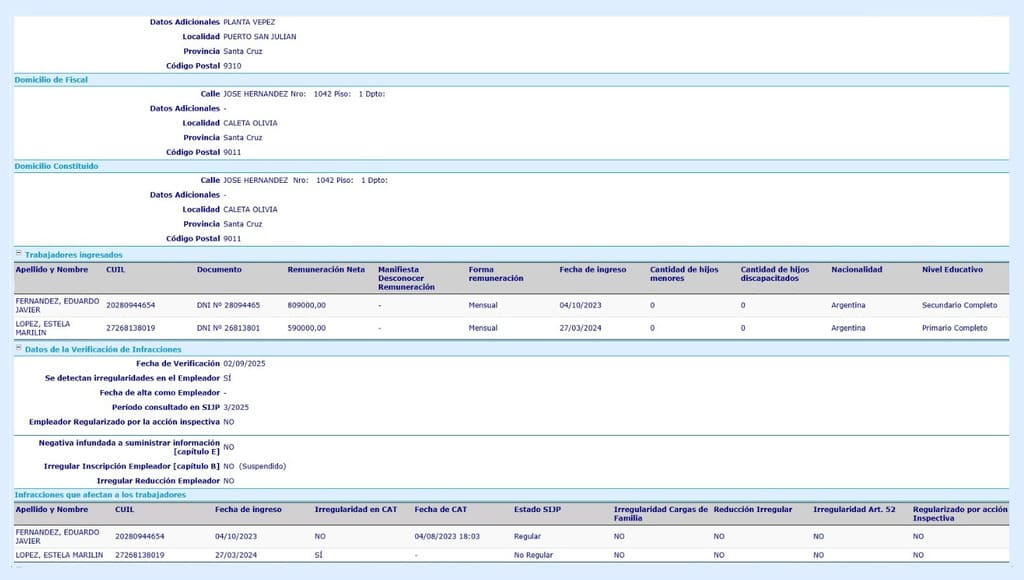
Task: Click the PUERTO SAN JULIAN locality value
Action: tap(259, 37)
